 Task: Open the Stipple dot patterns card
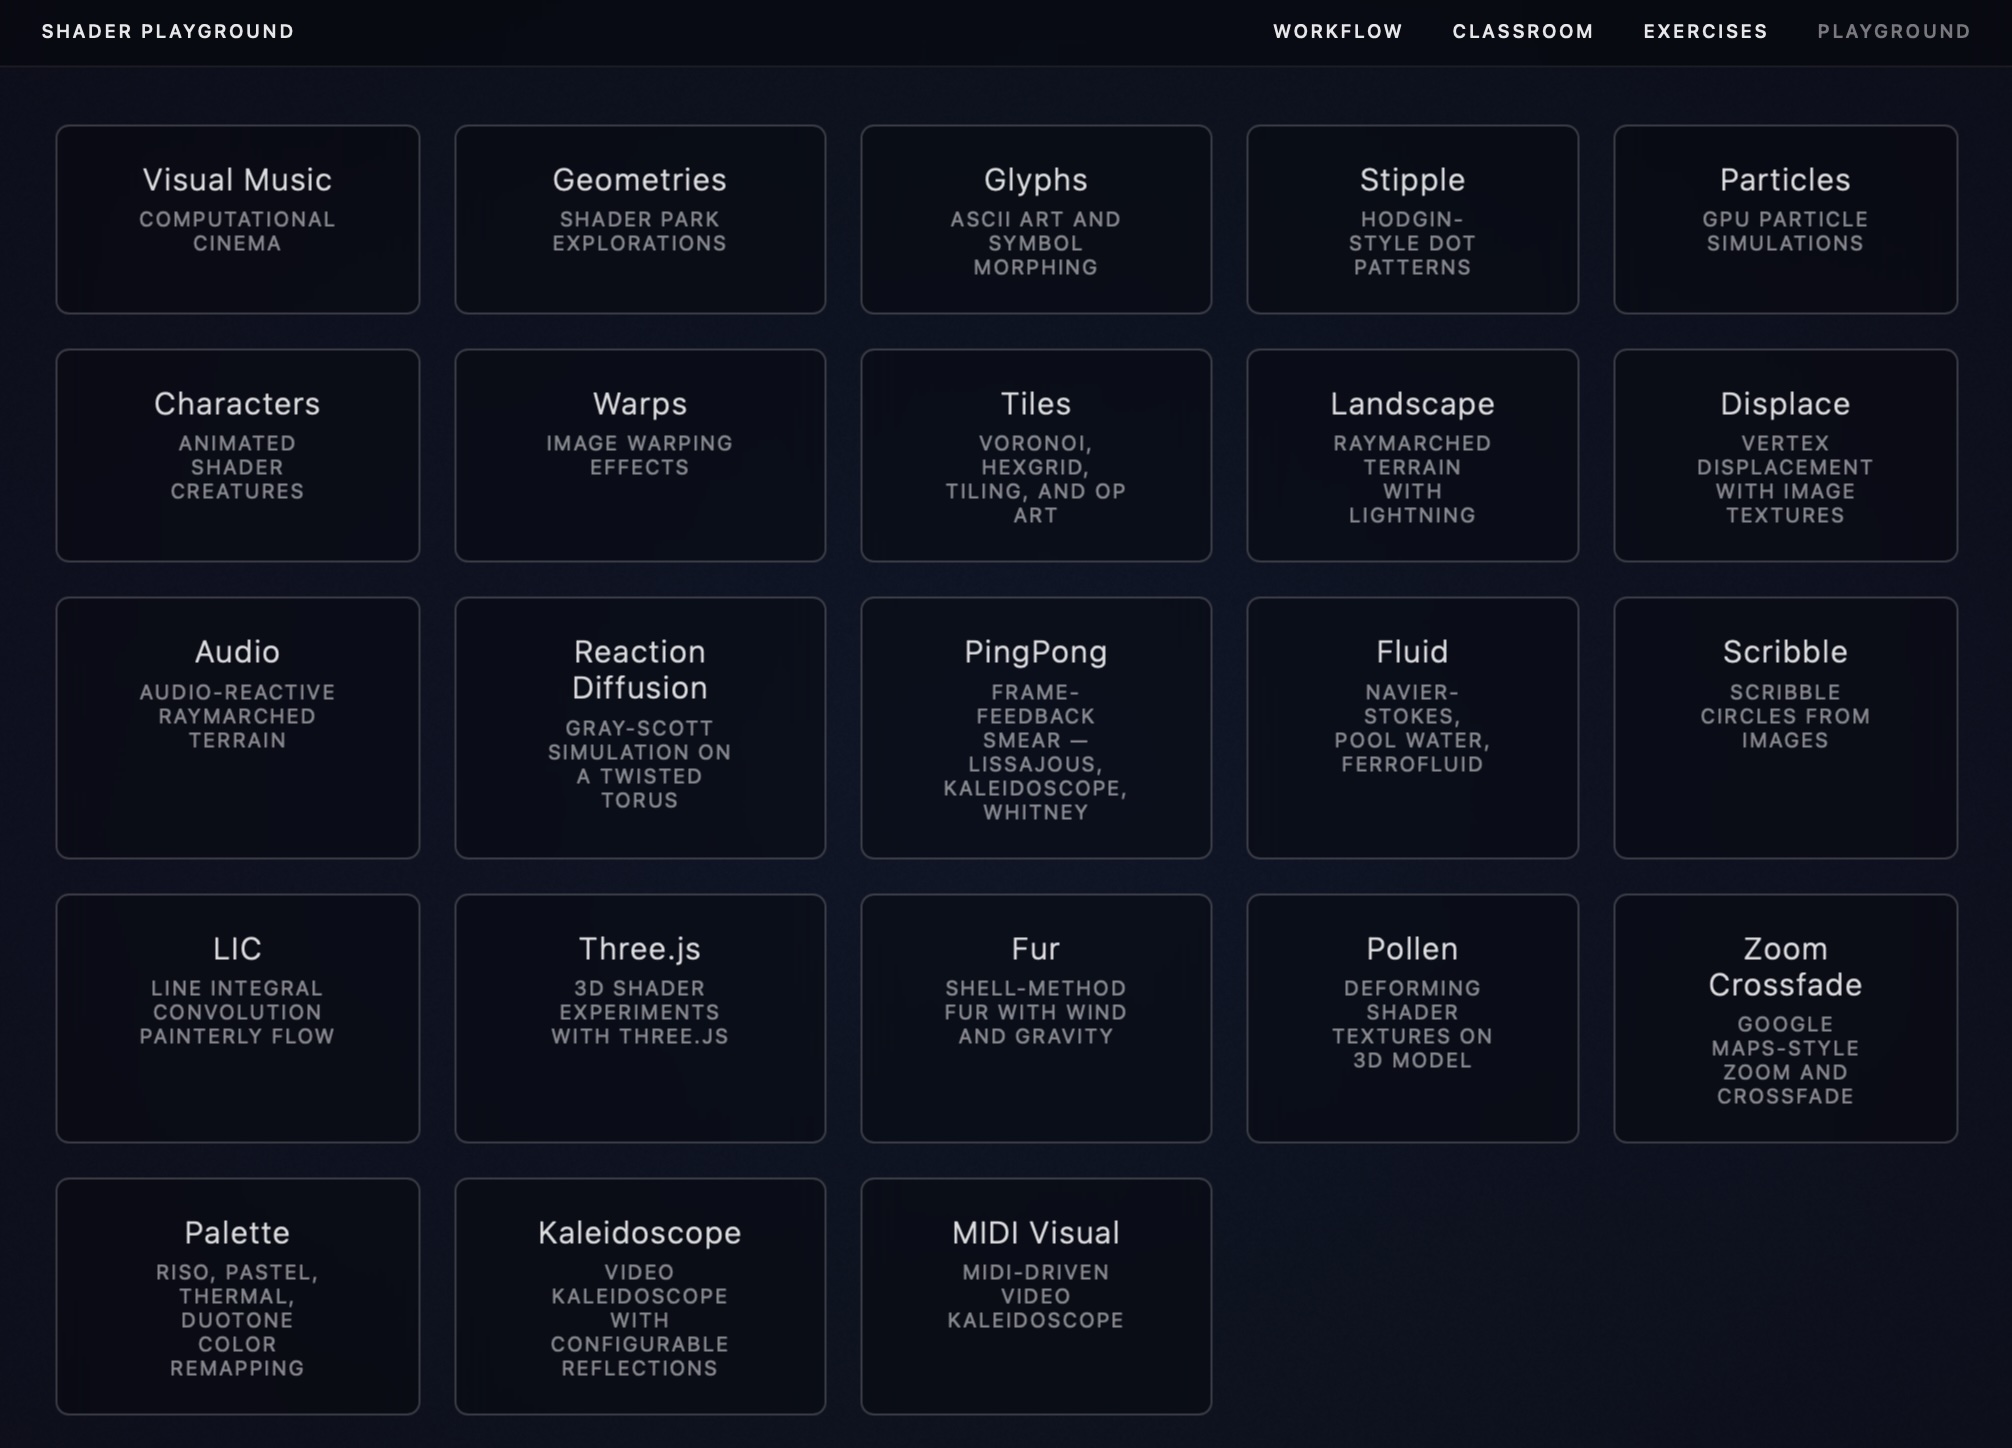point(1412,219)
